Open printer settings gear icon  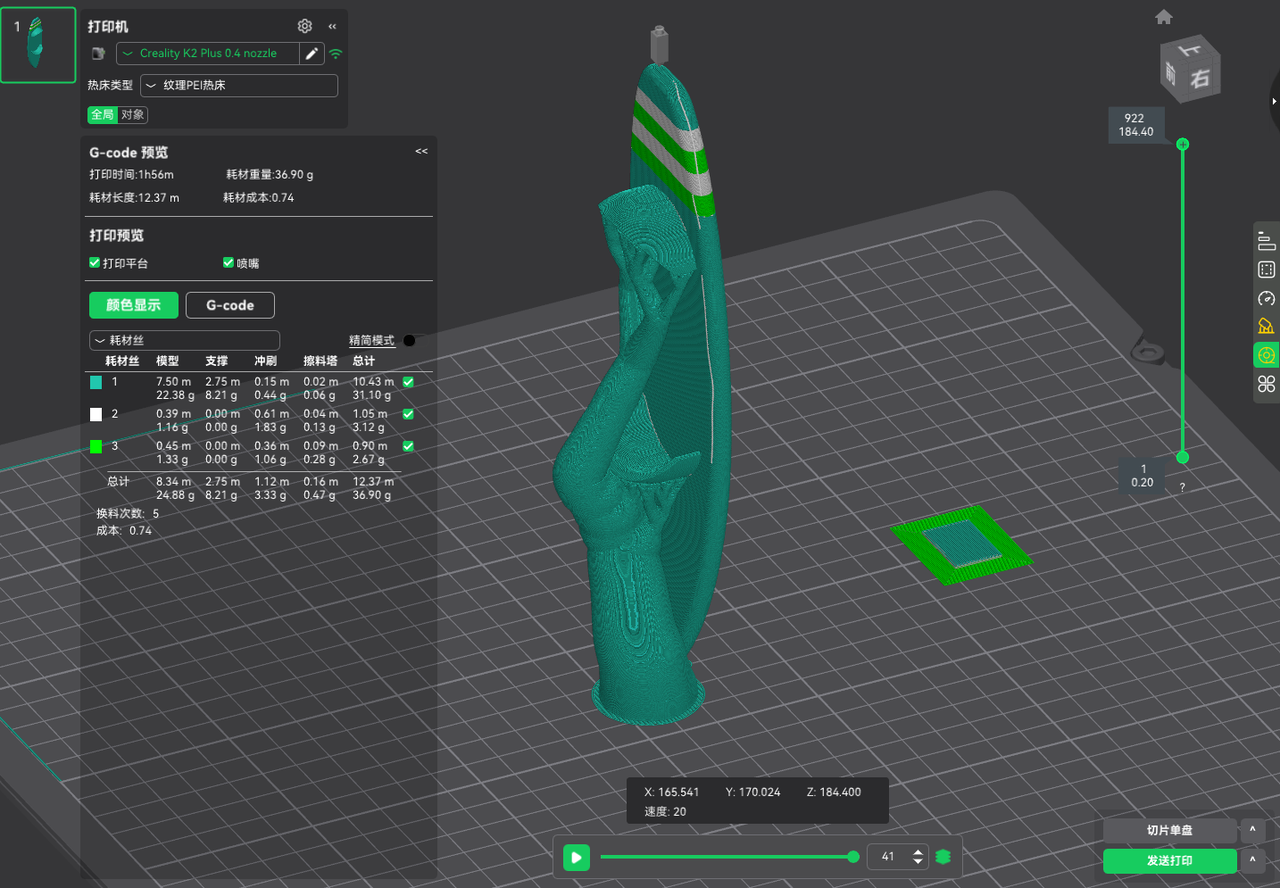(305, 26)
